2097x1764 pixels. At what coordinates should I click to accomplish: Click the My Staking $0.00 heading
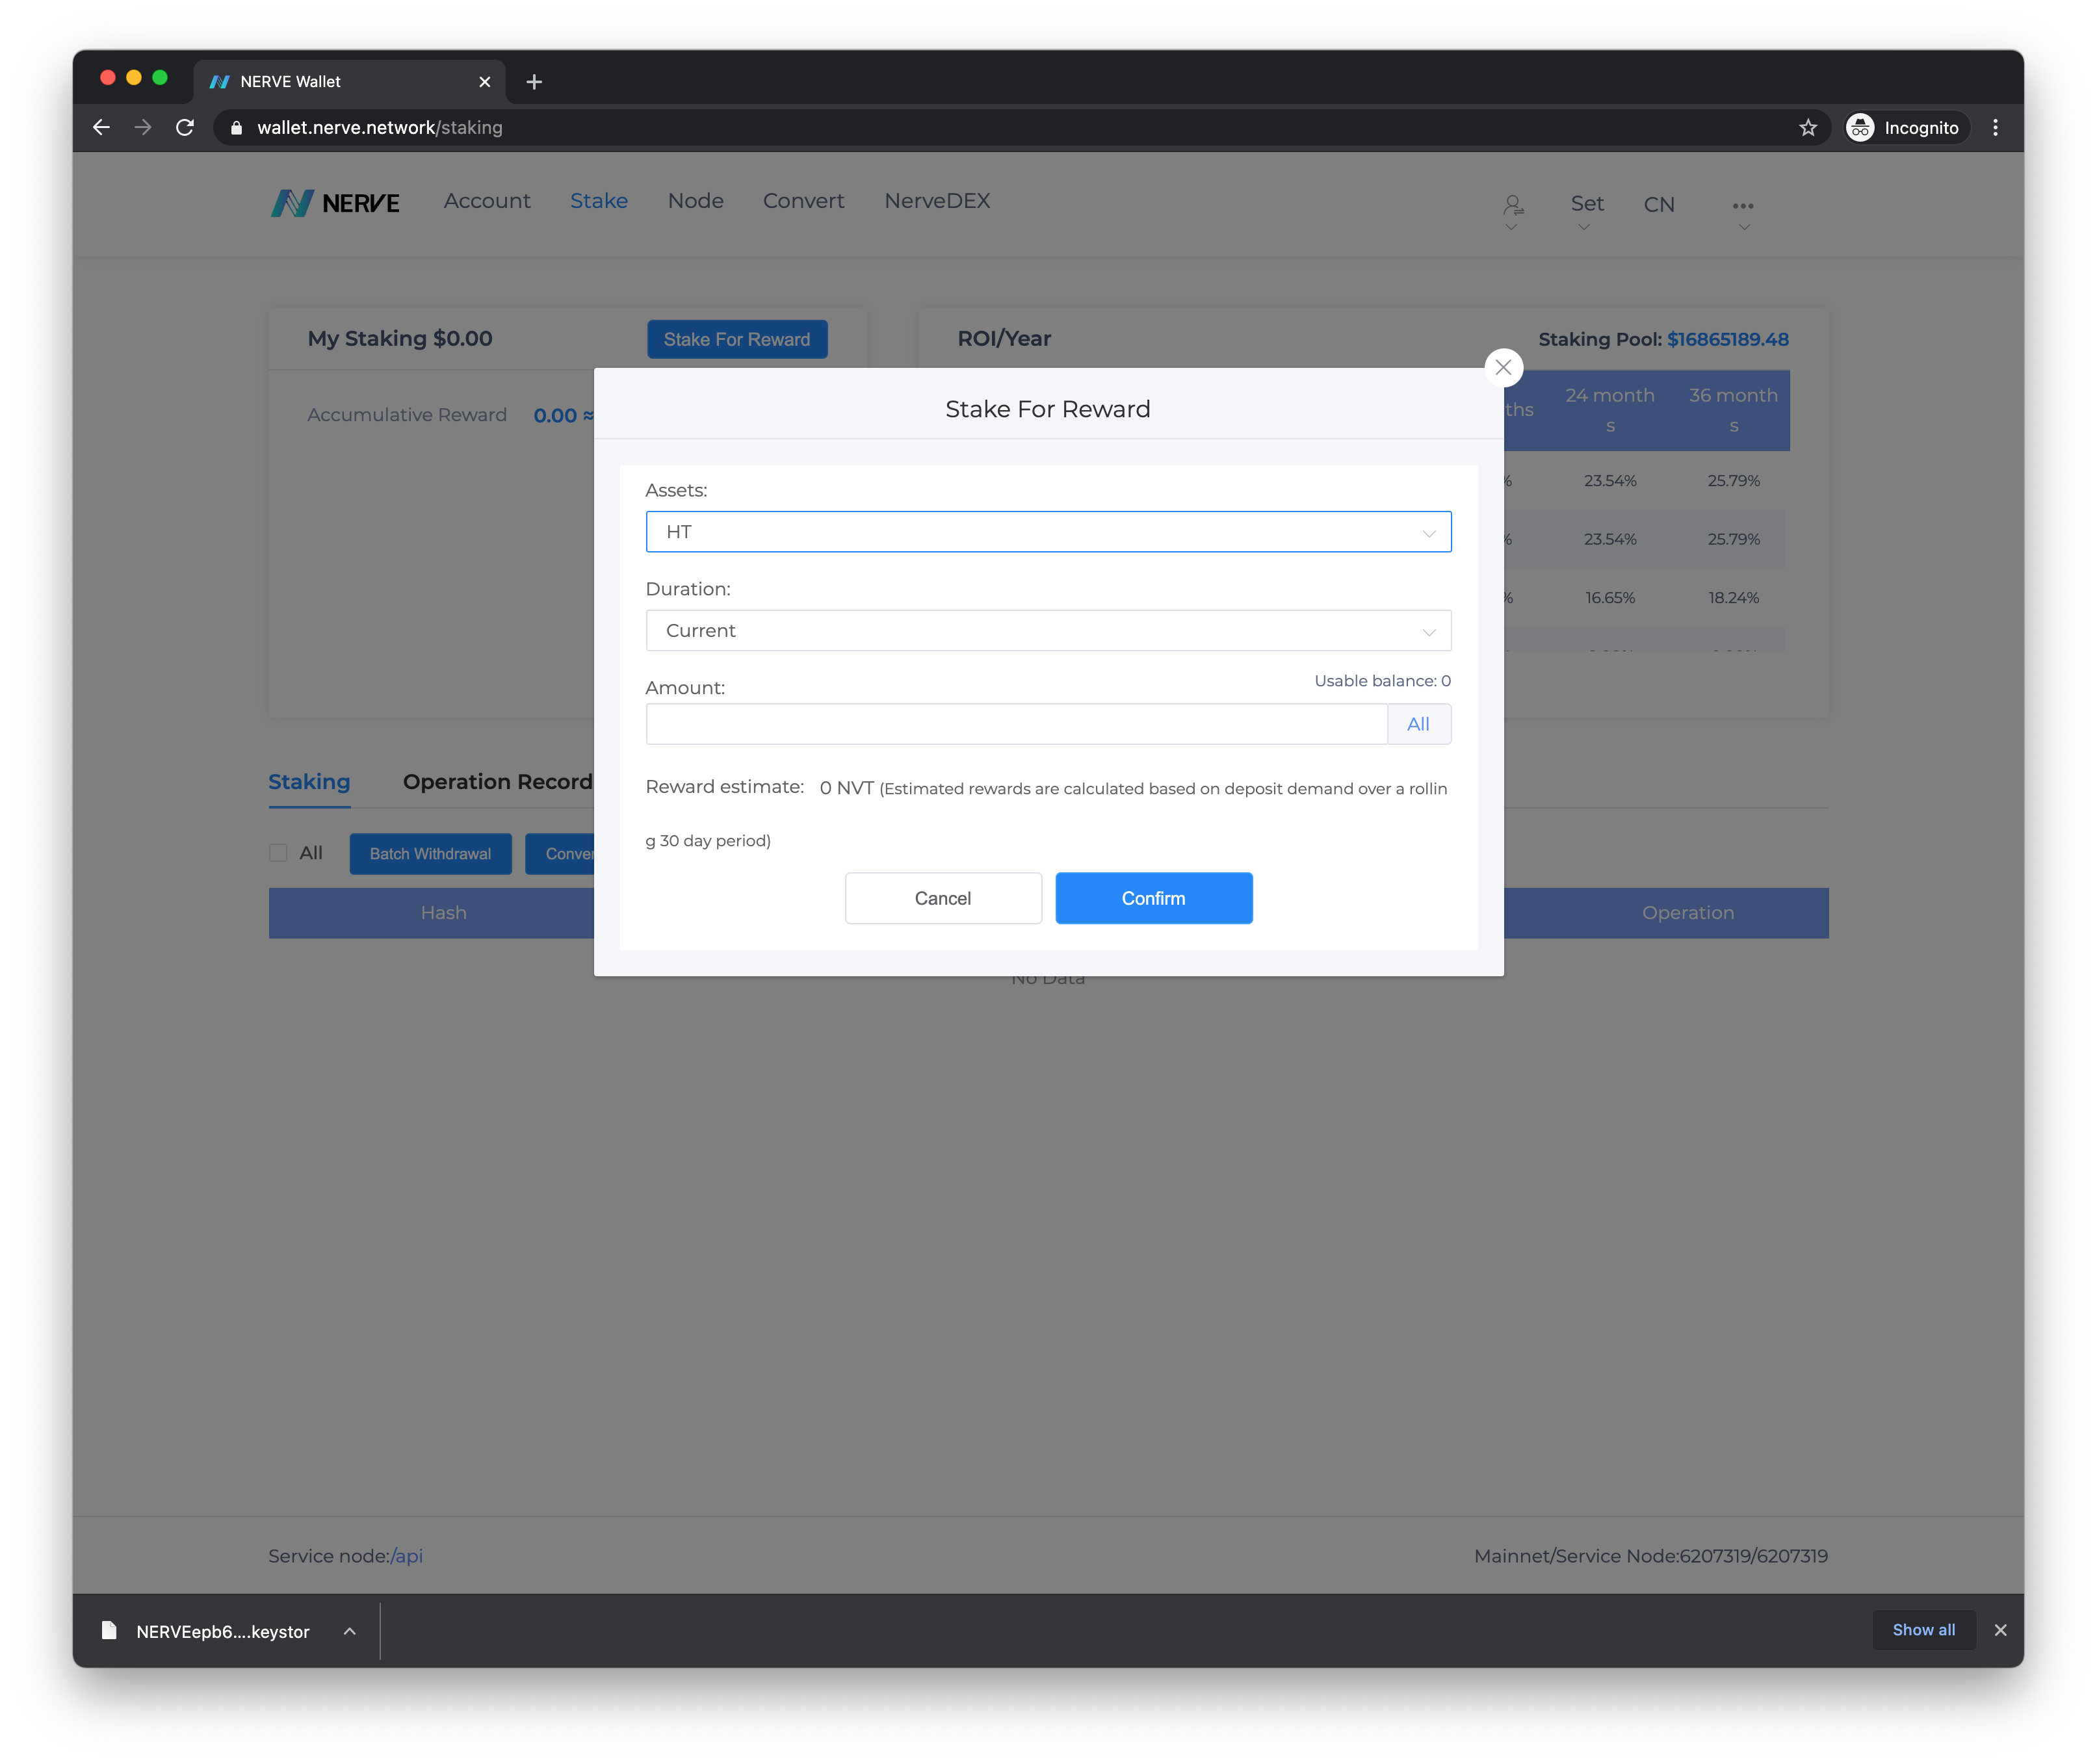[x=400, y=339]
